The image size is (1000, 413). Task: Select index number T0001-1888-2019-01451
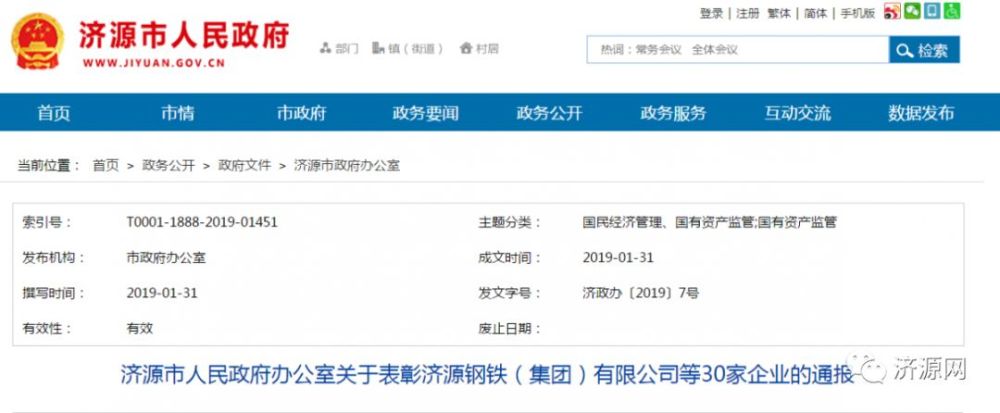coord(202,222)
